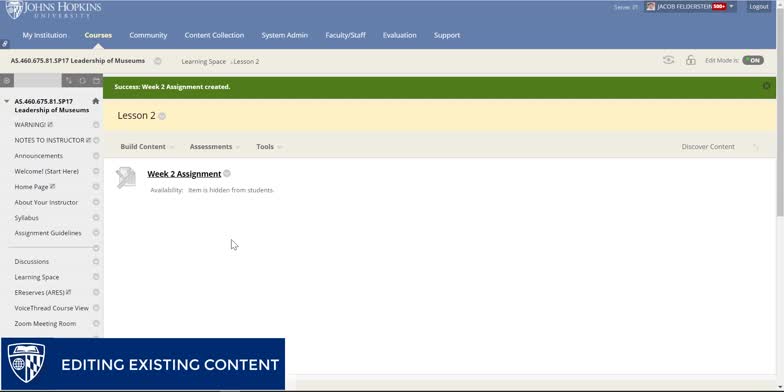Image resolution: width=784 pixels, height=392 pixels.
Task: Click Jacob Felderstein's avatar picture
Action: (x=650, y=6)
